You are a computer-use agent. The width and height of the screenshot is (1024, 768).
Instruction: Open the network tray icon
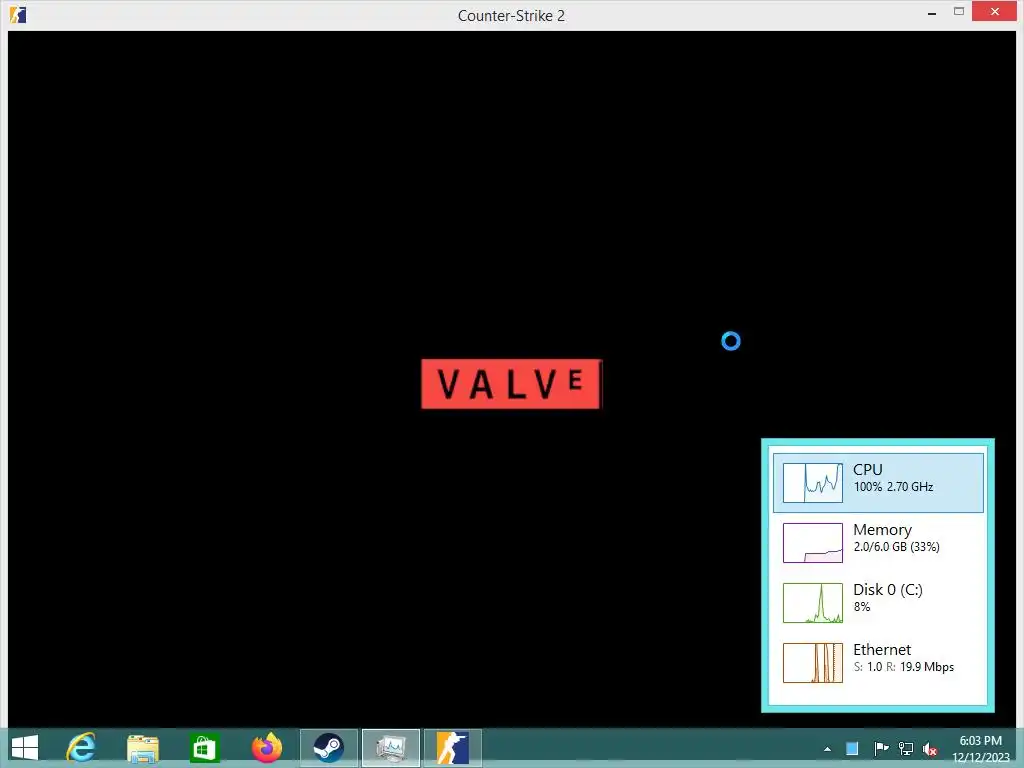pyautogui.click(x=906, y=748)
